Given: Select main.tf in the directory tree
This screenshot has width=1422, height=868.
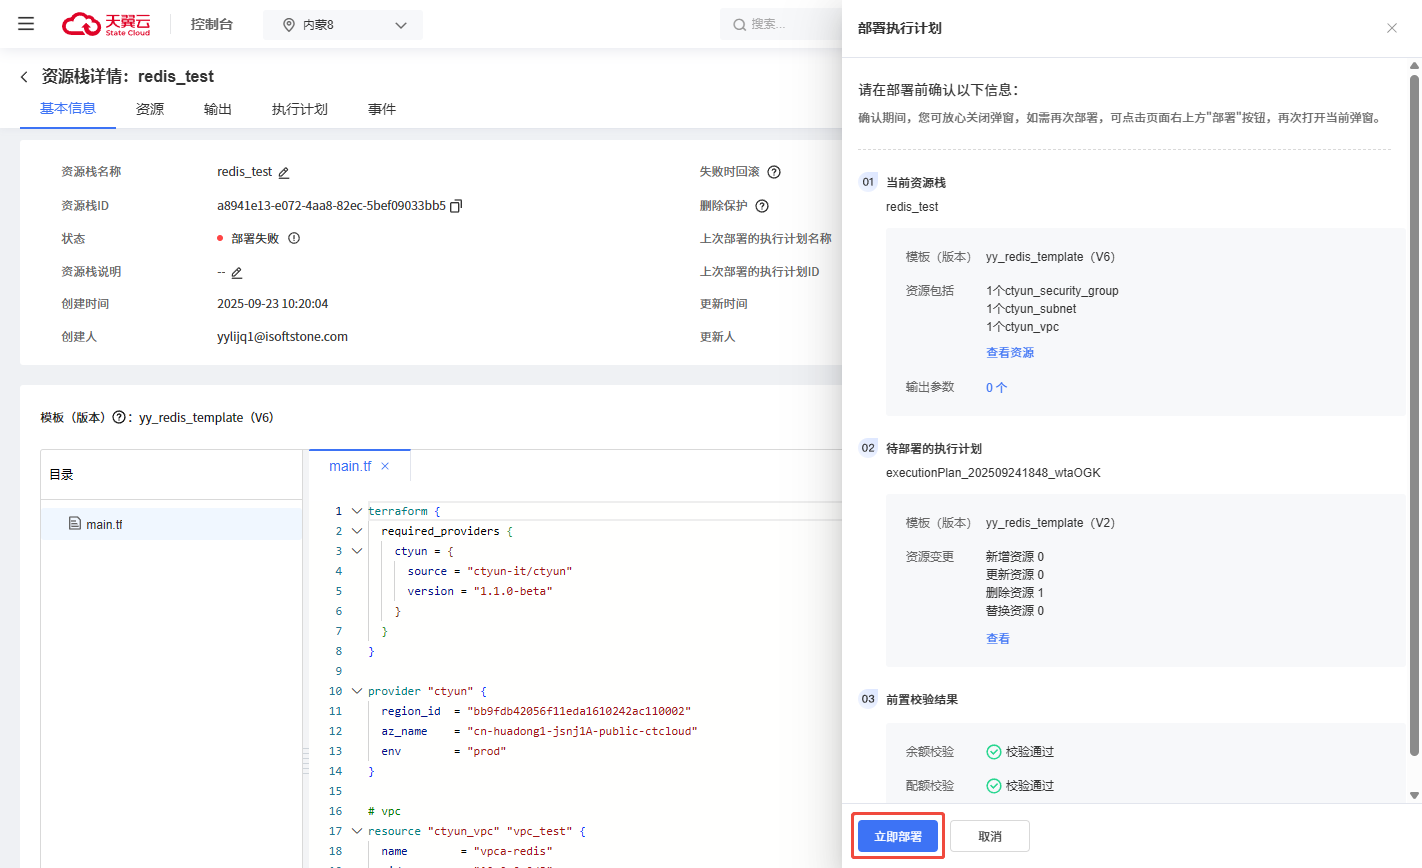Looking at the screenshot, I should click(104, 524).
